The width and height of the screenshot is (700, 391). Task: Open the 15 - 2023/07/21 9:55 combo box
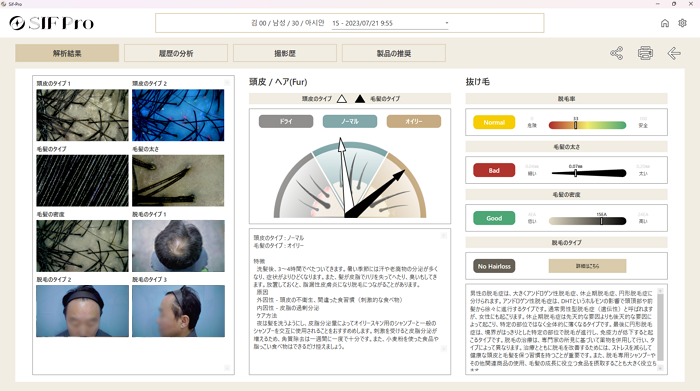[390, 23]
